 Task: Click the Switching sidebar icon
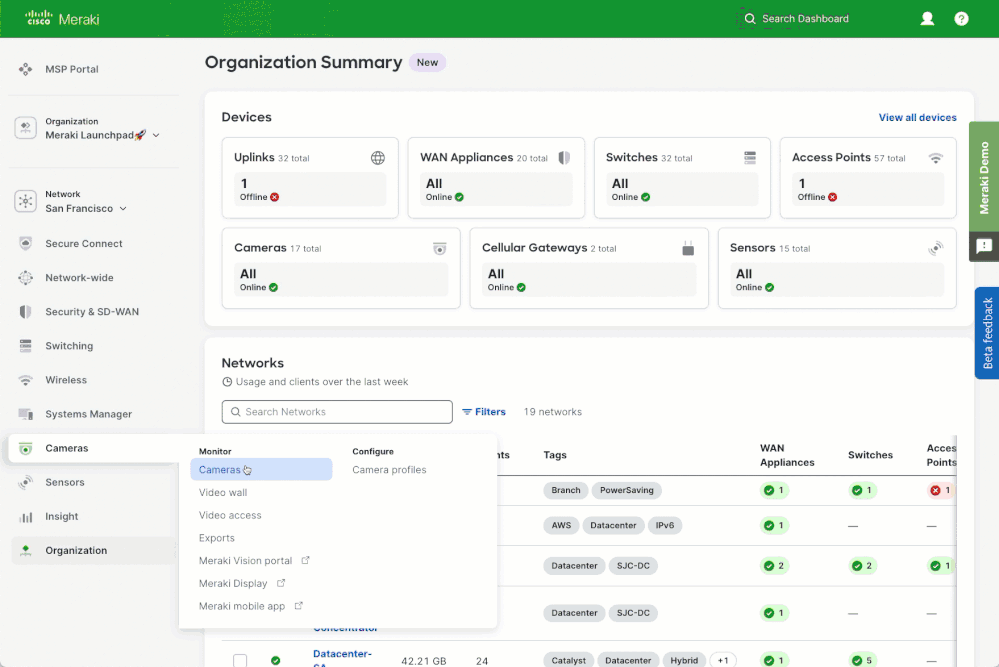pos(25,346)
